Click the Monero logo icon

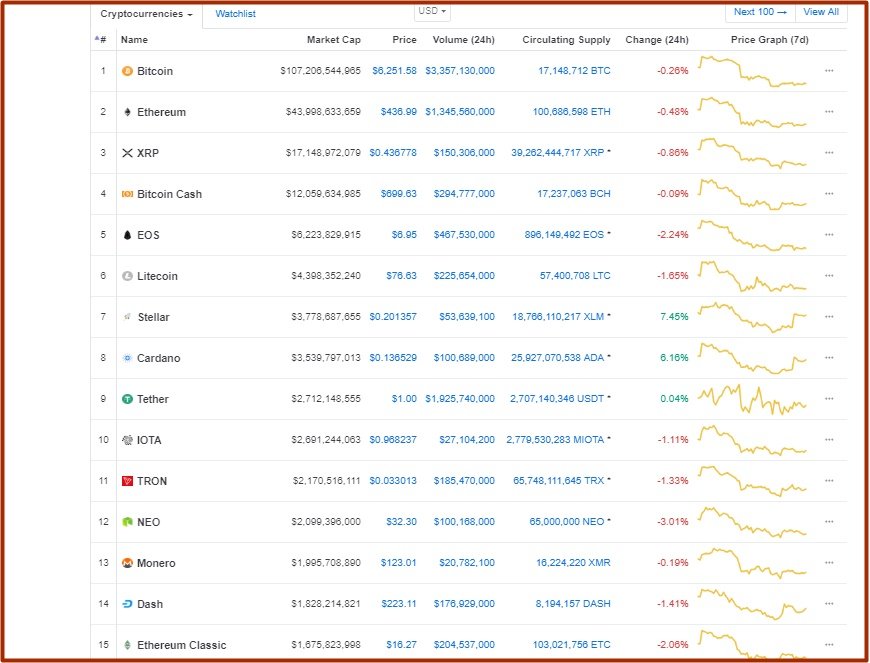pyautogui.click(x=127, y=563)
